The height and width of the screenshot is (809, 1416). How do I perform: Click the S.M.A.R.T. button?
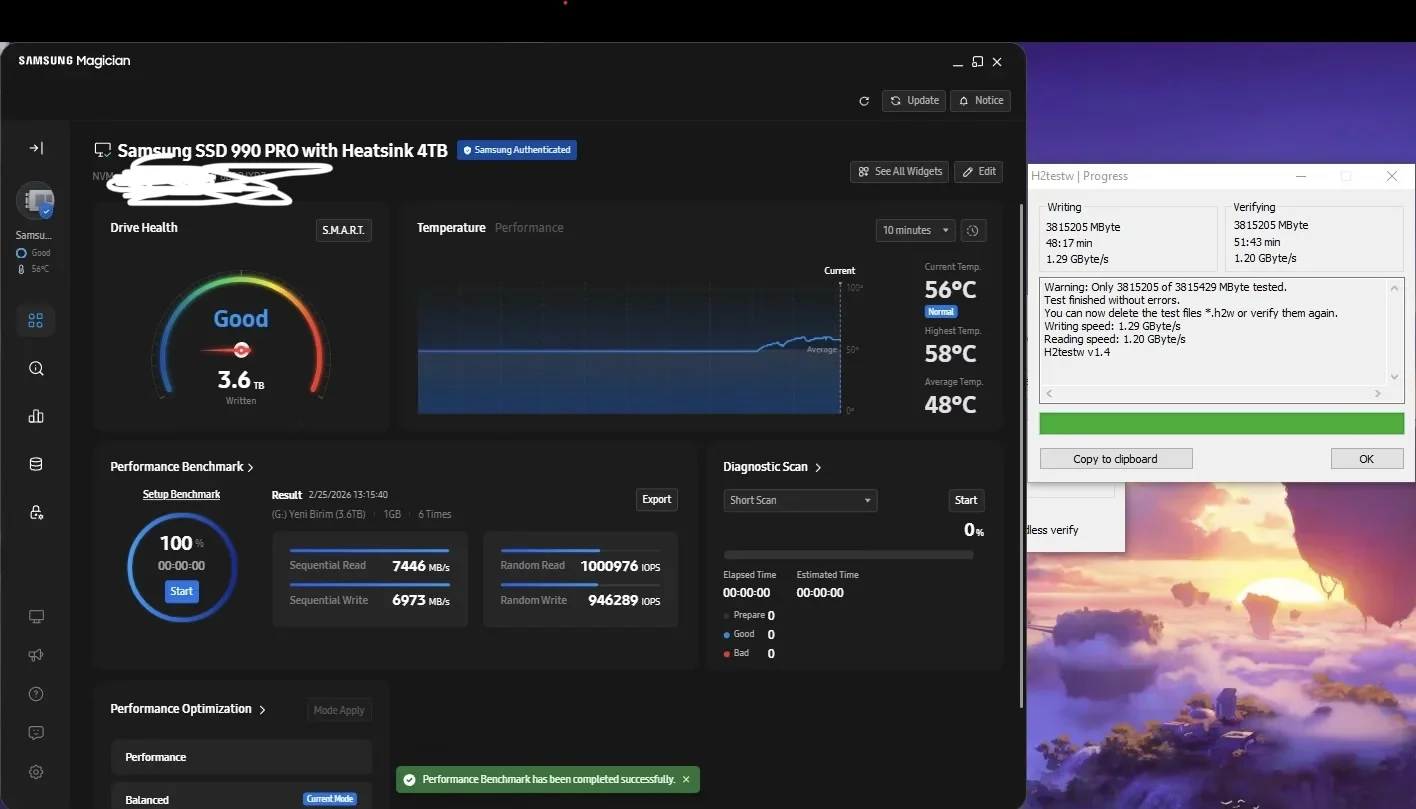pyautogui.click(x=343, y=230)
